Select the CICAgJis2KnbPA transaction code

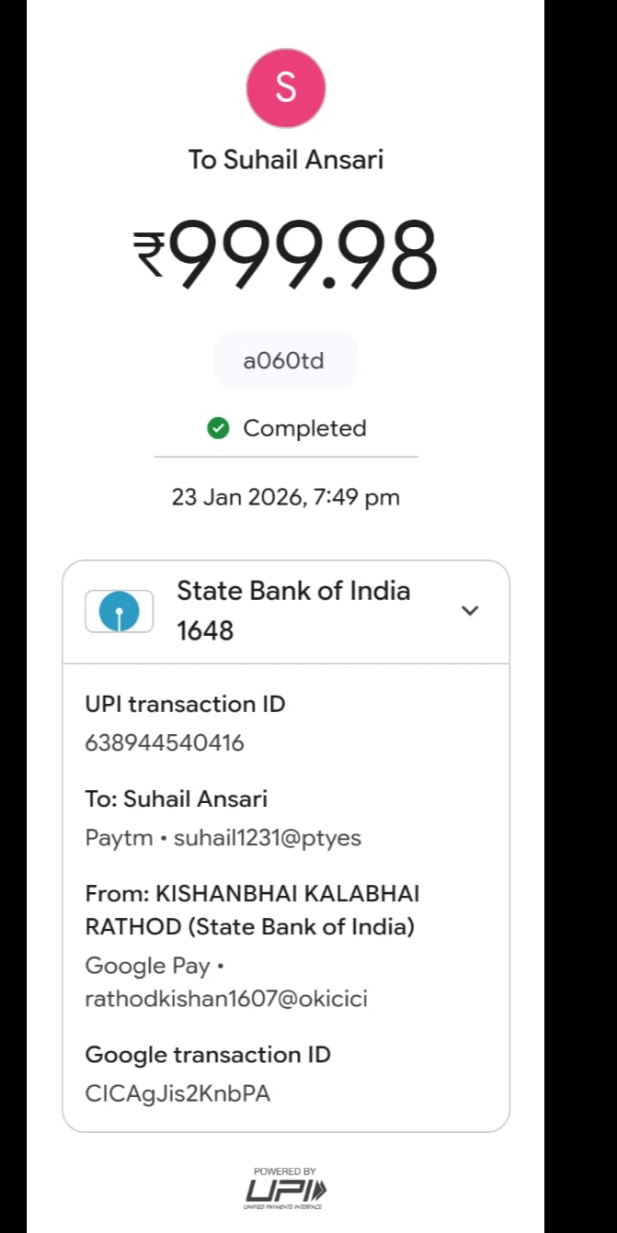coord(177,1093)
